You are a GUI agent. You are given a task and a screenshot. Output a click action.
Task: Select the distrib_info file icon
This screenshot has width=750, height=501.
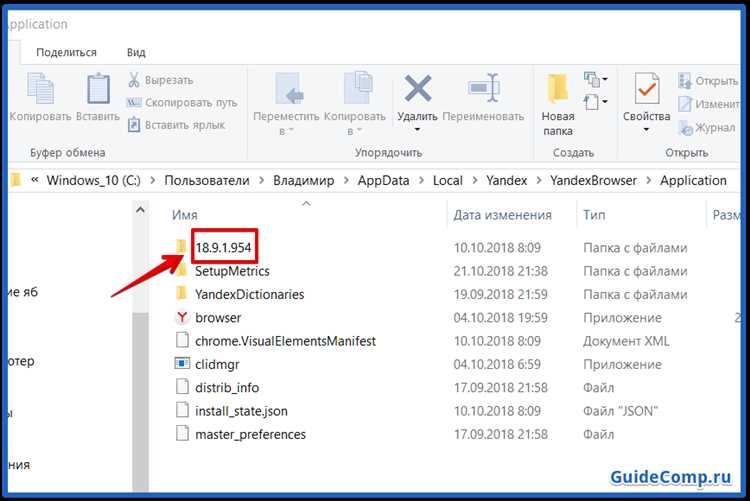tap(182, 387)
